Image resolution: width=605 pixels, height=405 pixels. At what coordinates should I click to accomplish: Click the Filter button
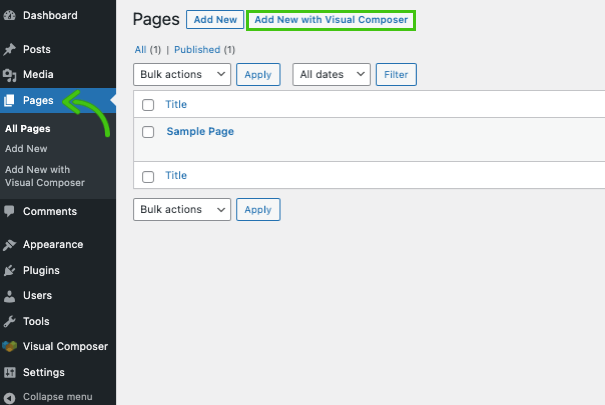396,74
